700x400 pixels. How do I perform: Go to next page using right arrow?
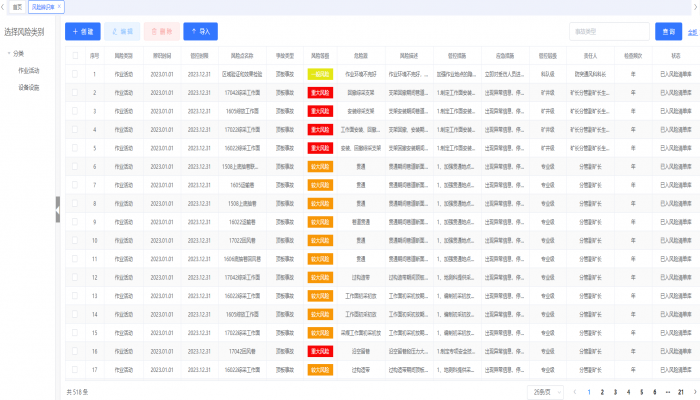(693, 391)
